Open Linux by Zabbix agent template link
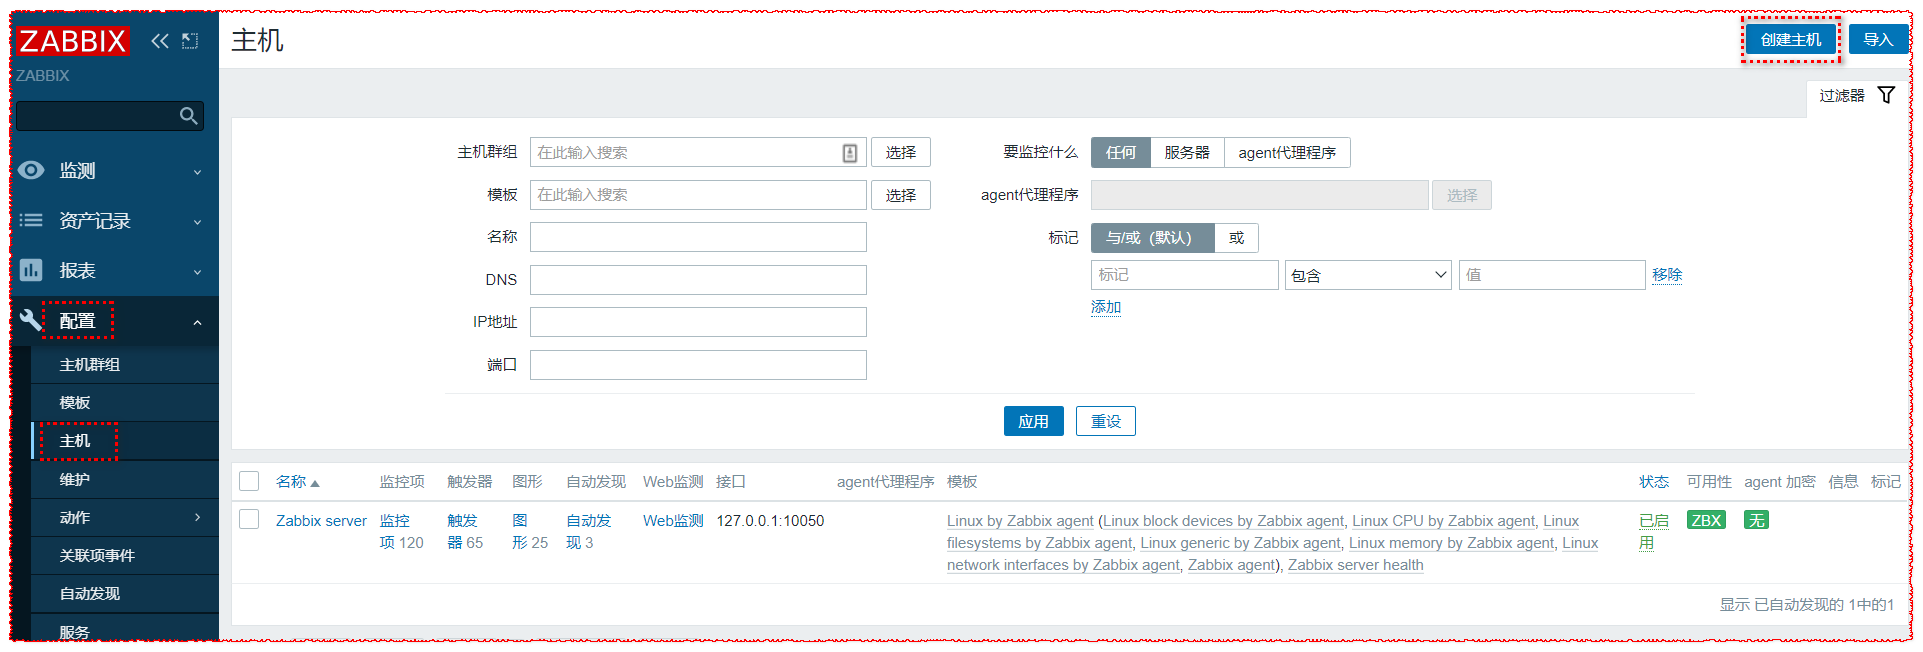1923x652 pixels. tap(1020, 520)
